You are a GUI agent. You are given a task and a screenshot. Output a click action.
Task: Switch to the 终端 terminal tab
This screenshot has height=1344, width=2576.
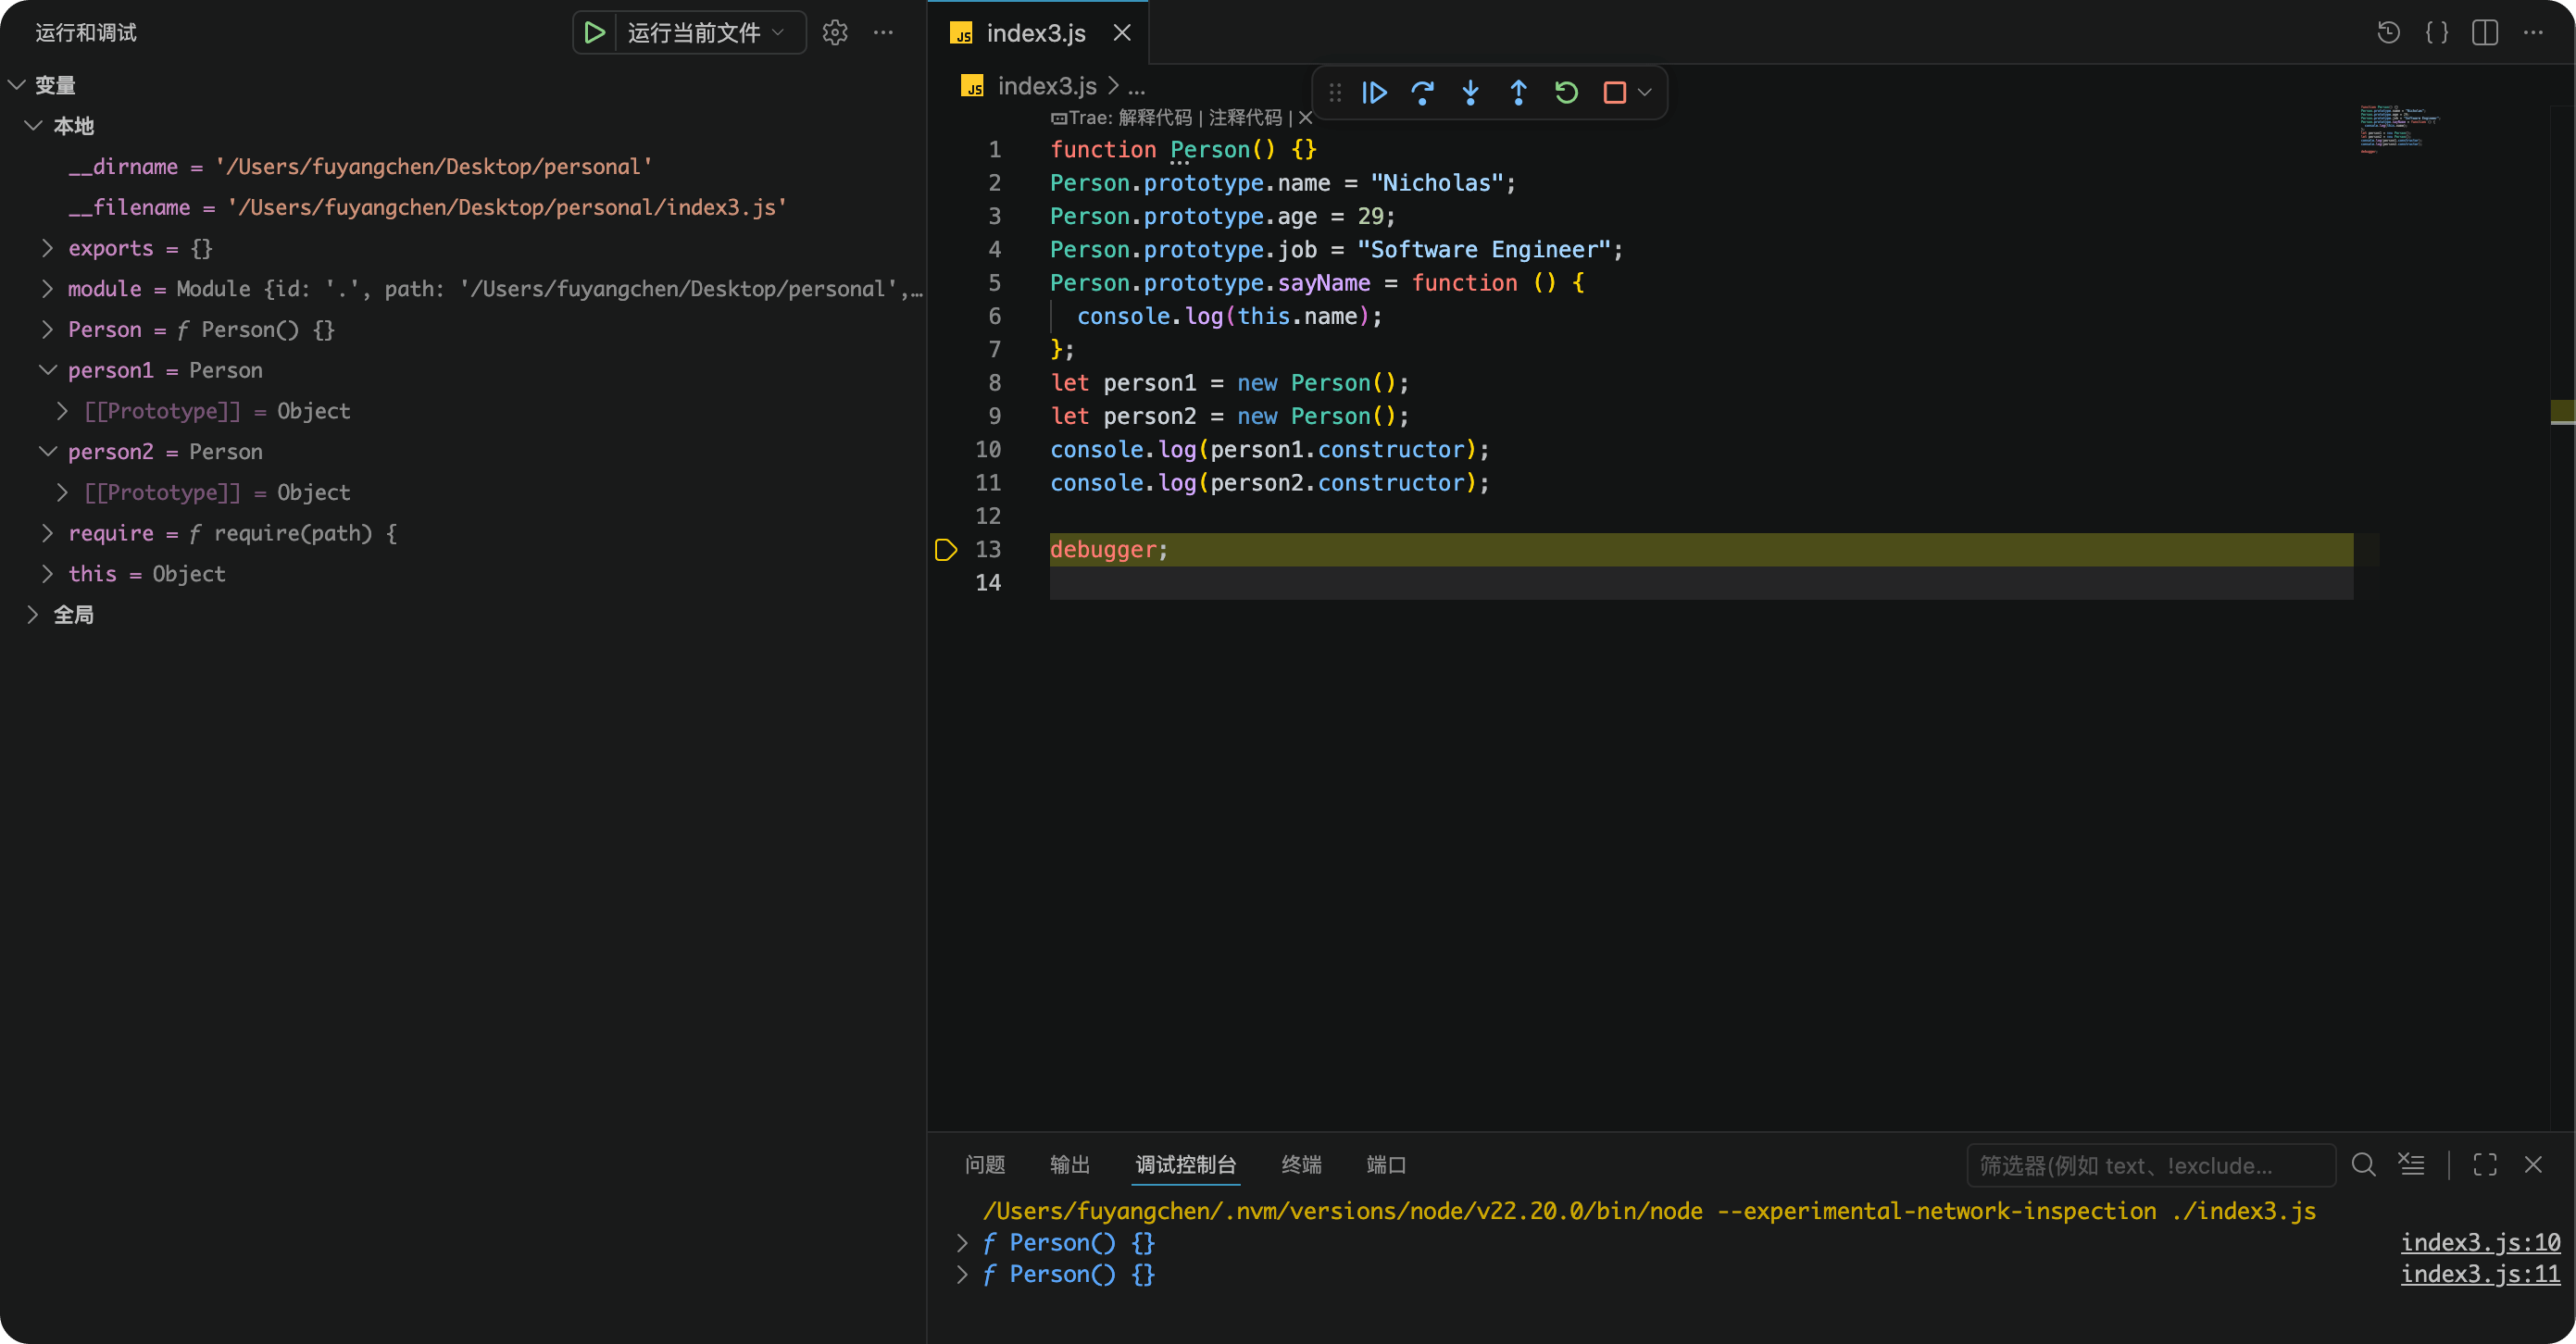[1301, 1165]
